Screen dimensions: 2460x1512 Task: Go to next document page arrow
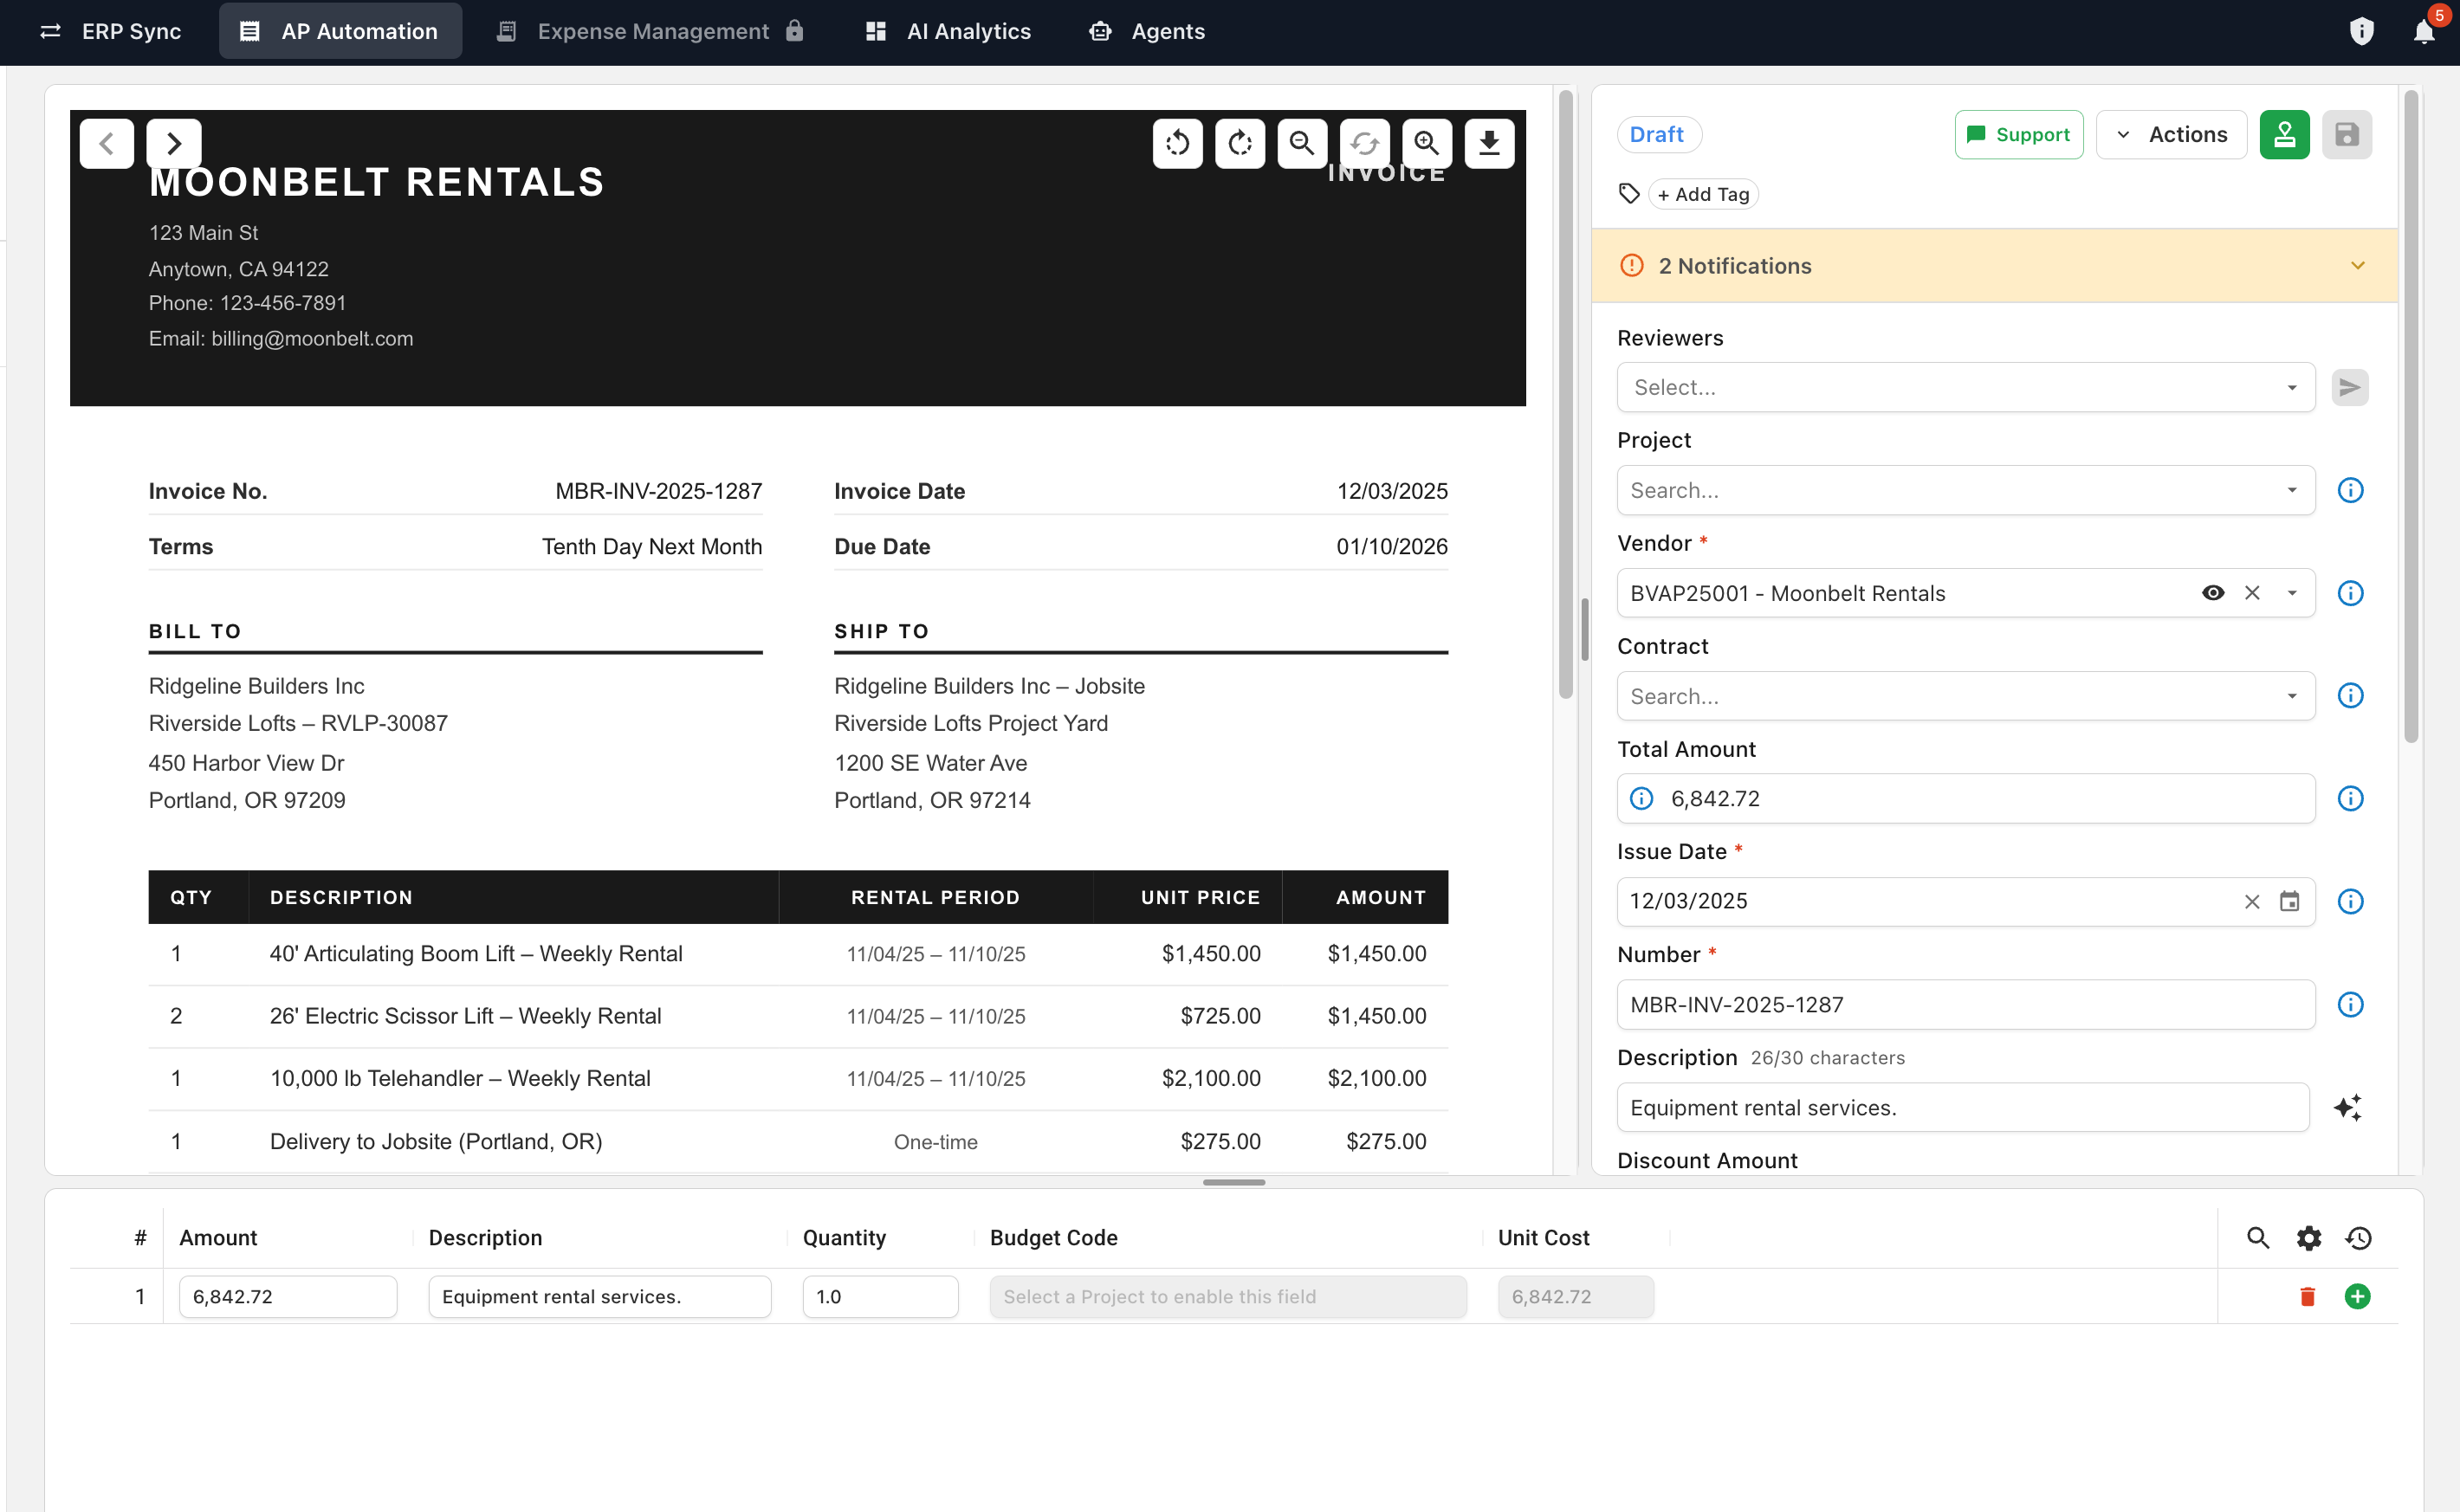174,144
